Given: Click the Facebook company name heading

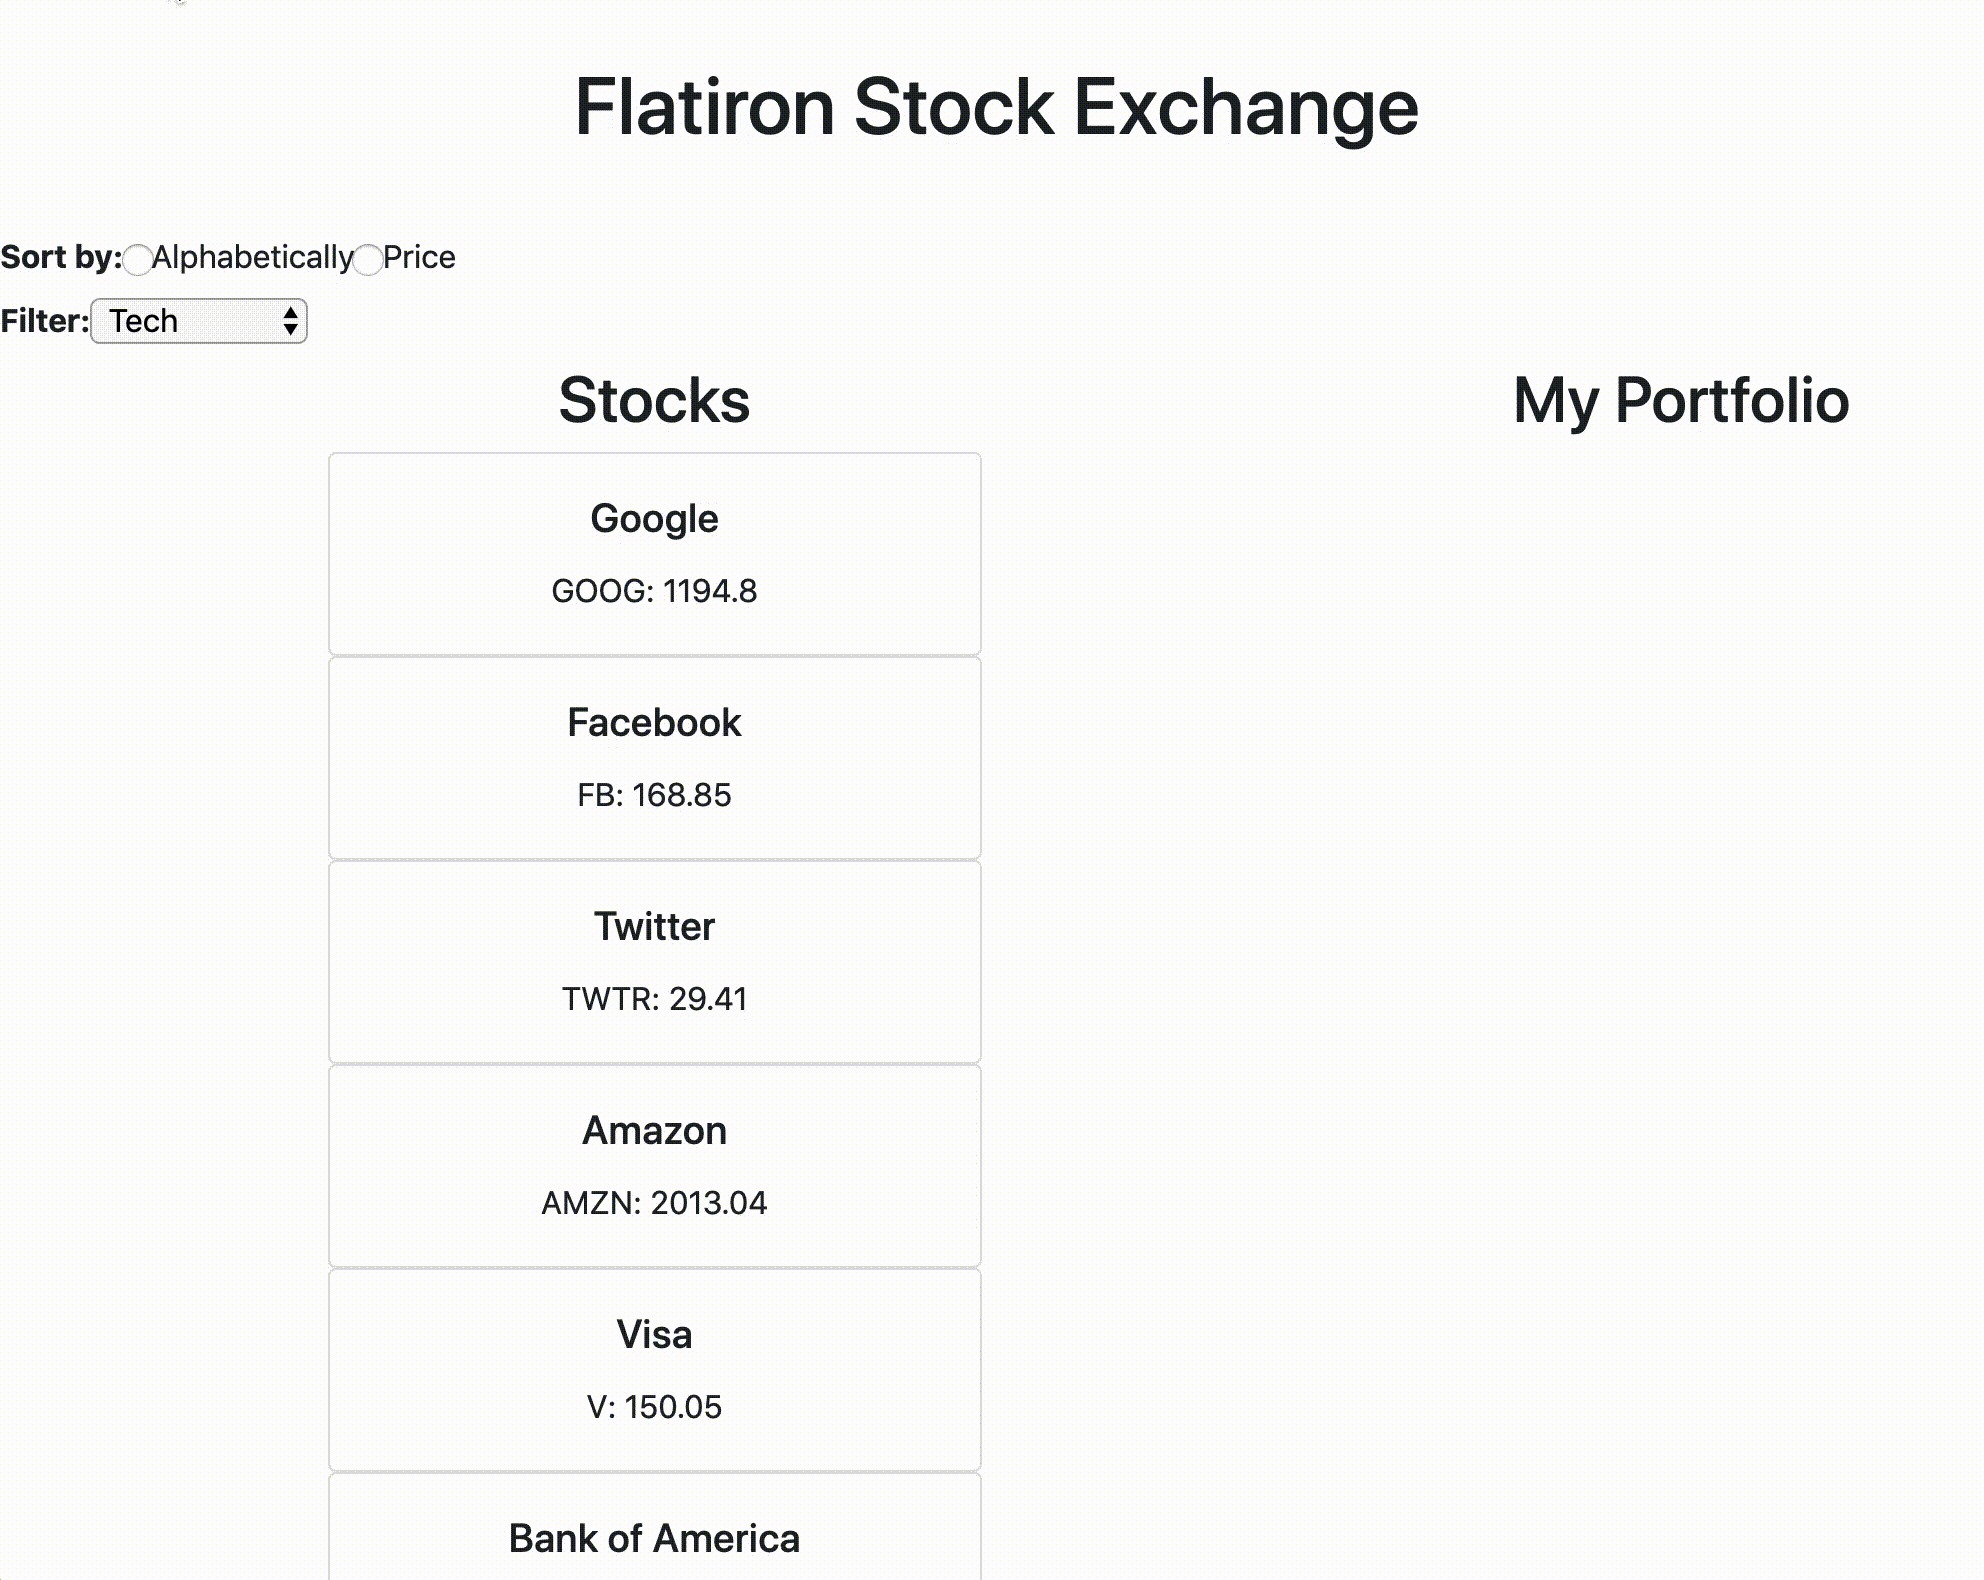Looking at the screenshot, I should (654, 723).
